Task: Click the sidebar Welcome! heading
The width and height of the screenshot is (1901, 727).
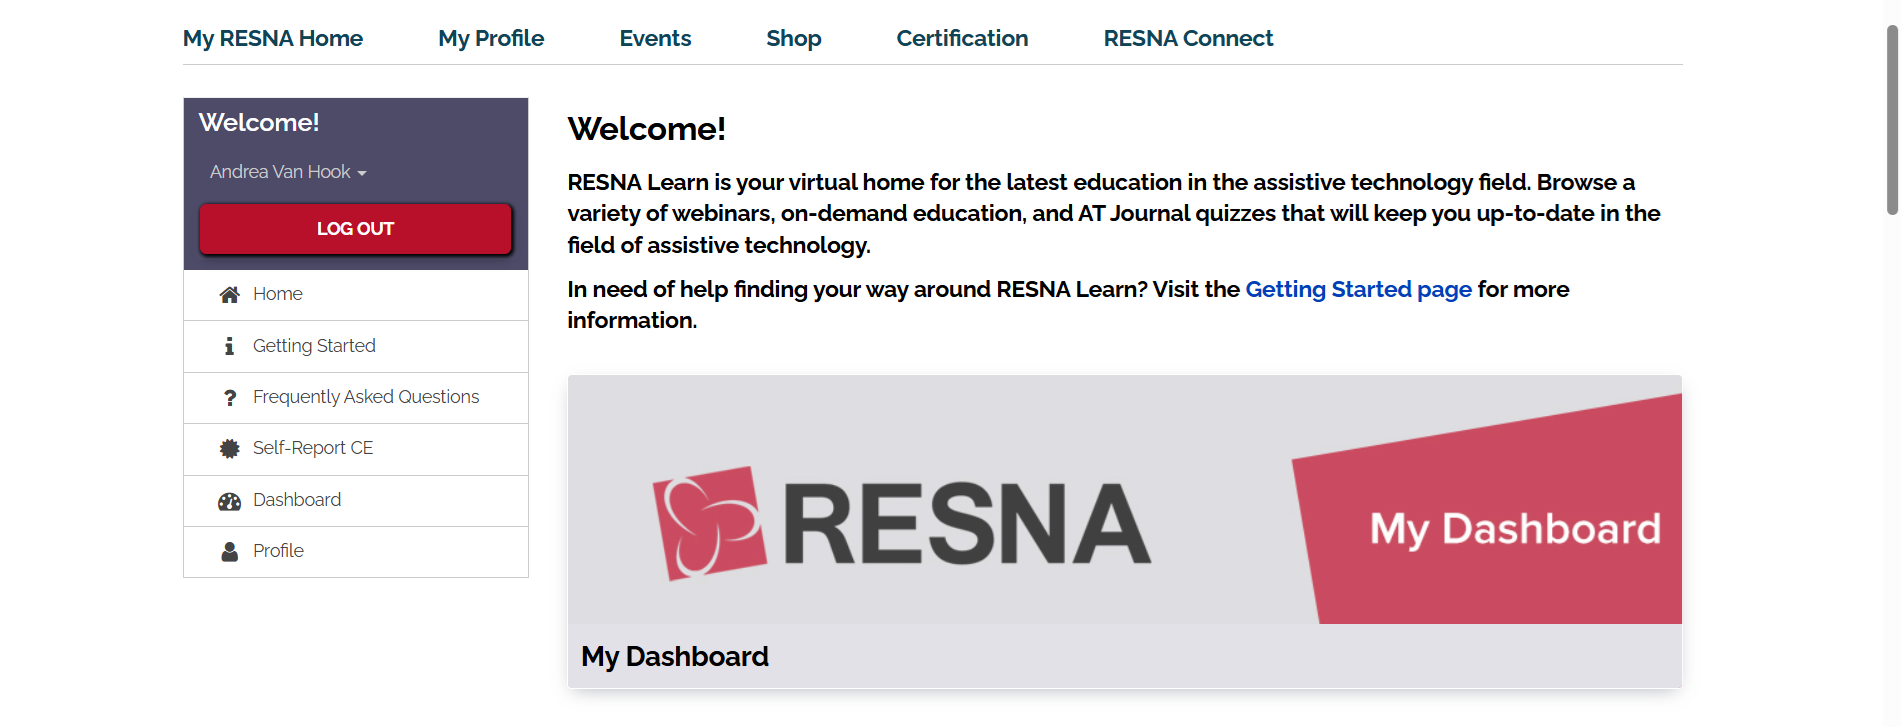Action: point(259,123)
